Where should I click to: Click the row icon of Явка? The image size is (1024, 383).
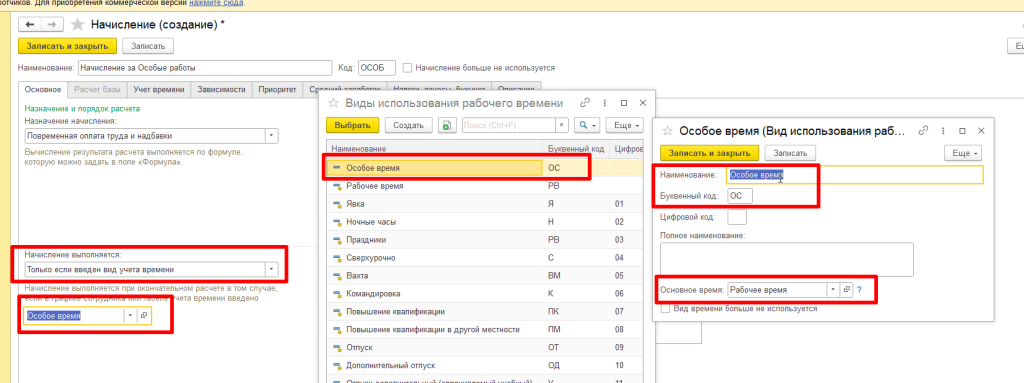coord(338,205)
